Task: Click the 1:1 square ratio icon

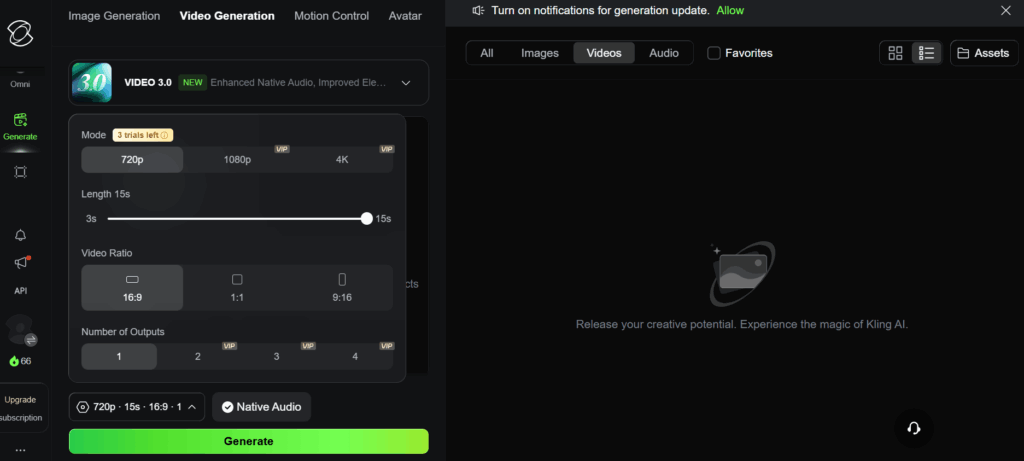Action: 237,279
